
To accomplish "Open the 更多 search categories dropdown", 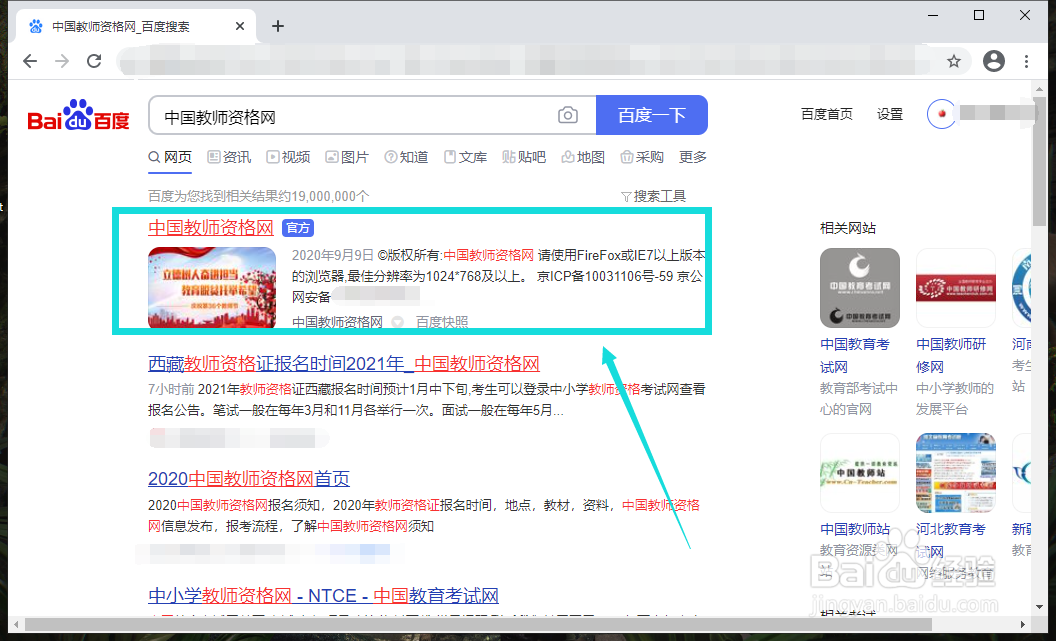I will click(x=693, y=157).
